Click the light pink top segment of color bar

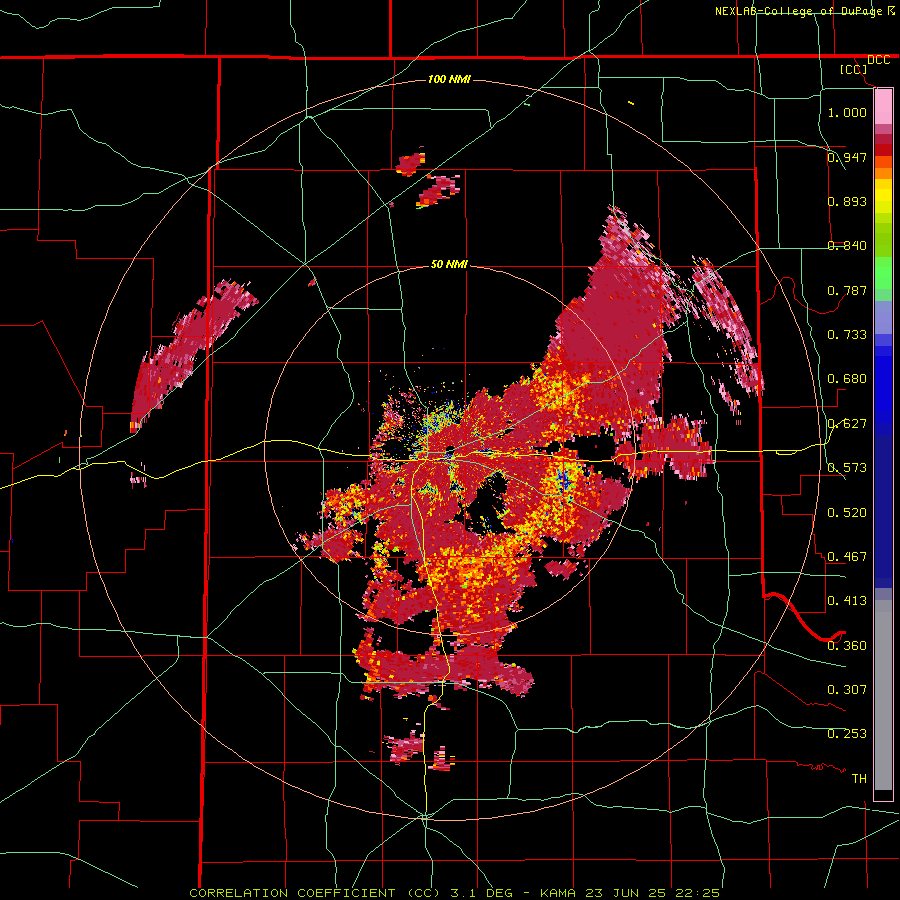883,106
